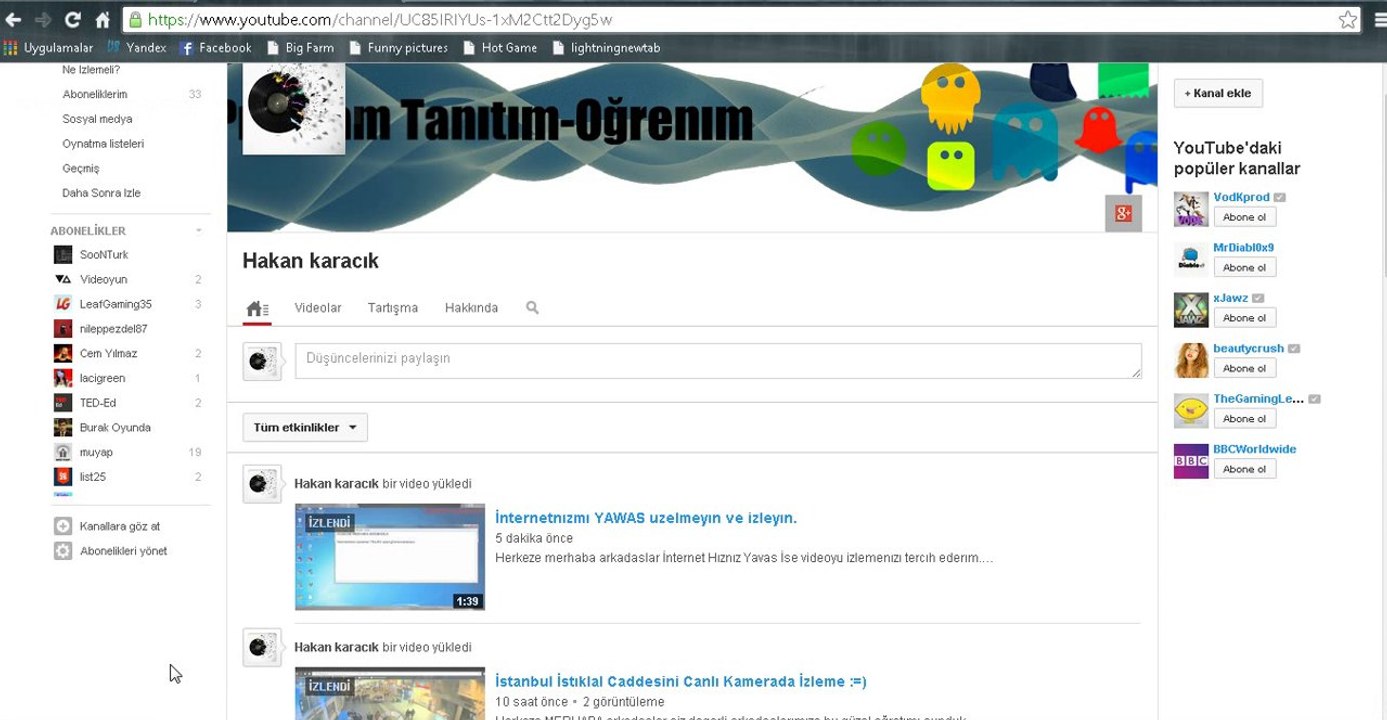Image resolution: width=1387 pixels, height=720 pixels.
Task: Open Ne İzlemeli? in the sidebar
Action: (x=91, y=70)
